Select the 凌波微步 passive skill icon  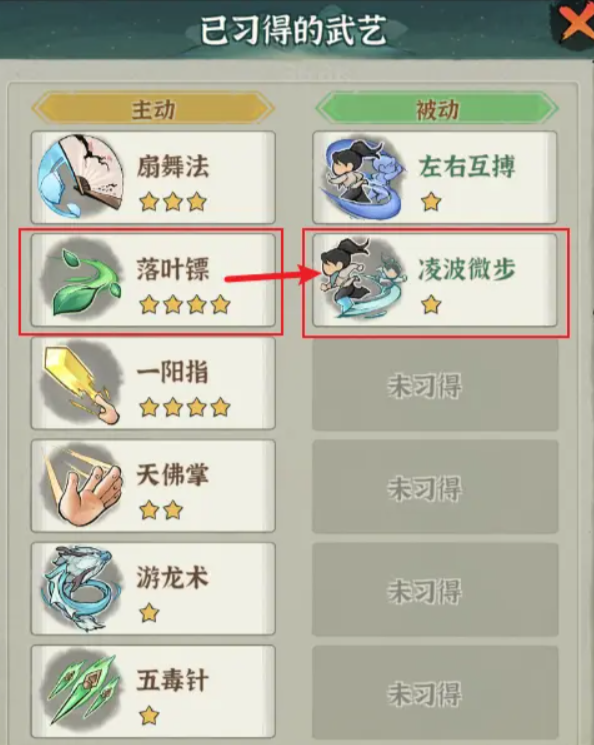click(362, 279)
